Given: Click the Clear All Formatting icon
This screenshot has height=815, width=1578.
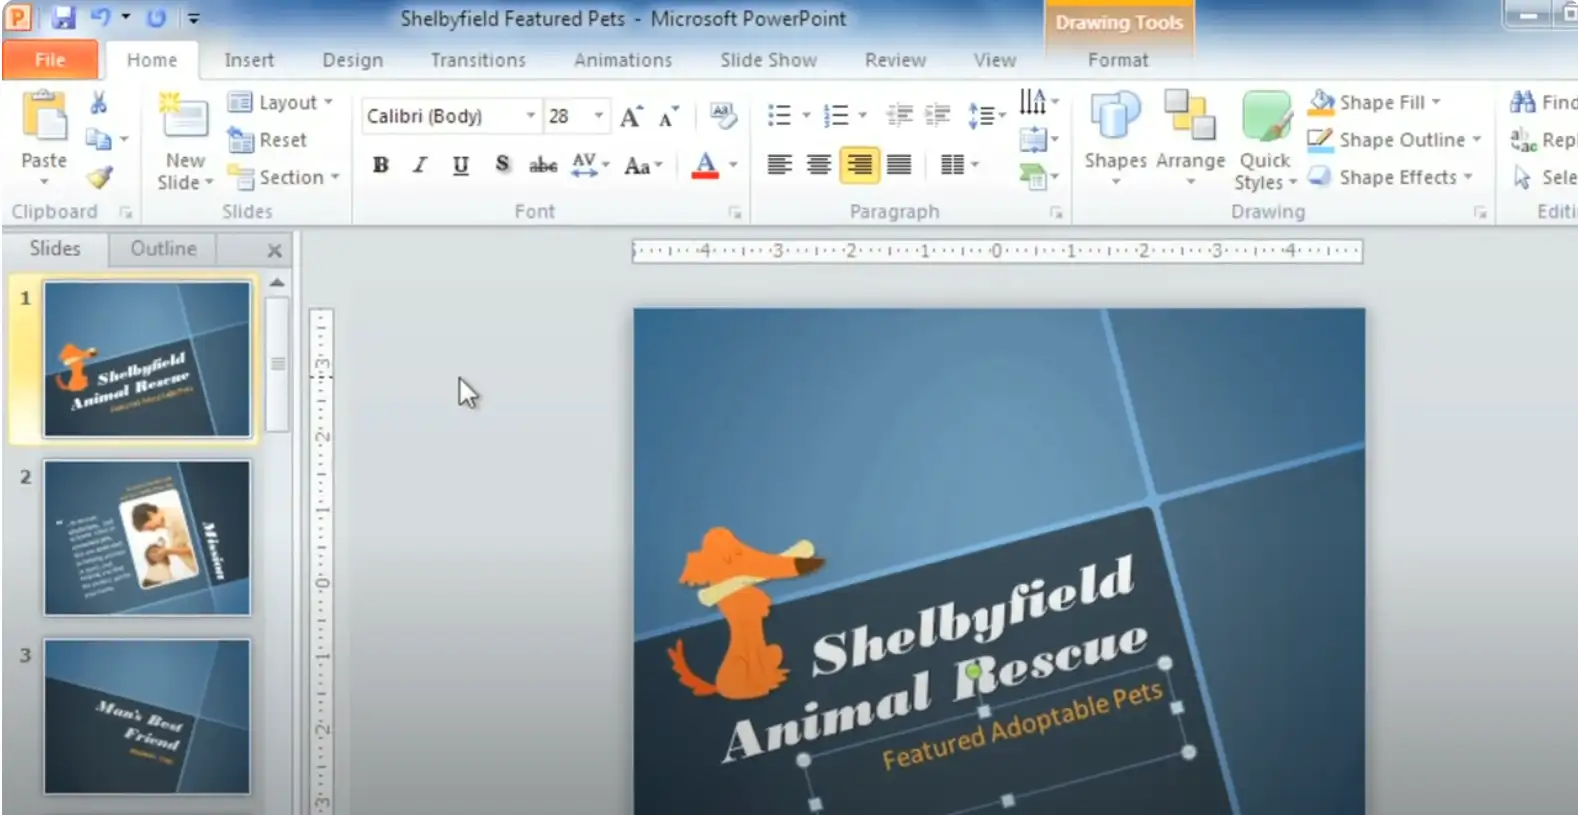Looking at the screenshot, I should 722,115.
